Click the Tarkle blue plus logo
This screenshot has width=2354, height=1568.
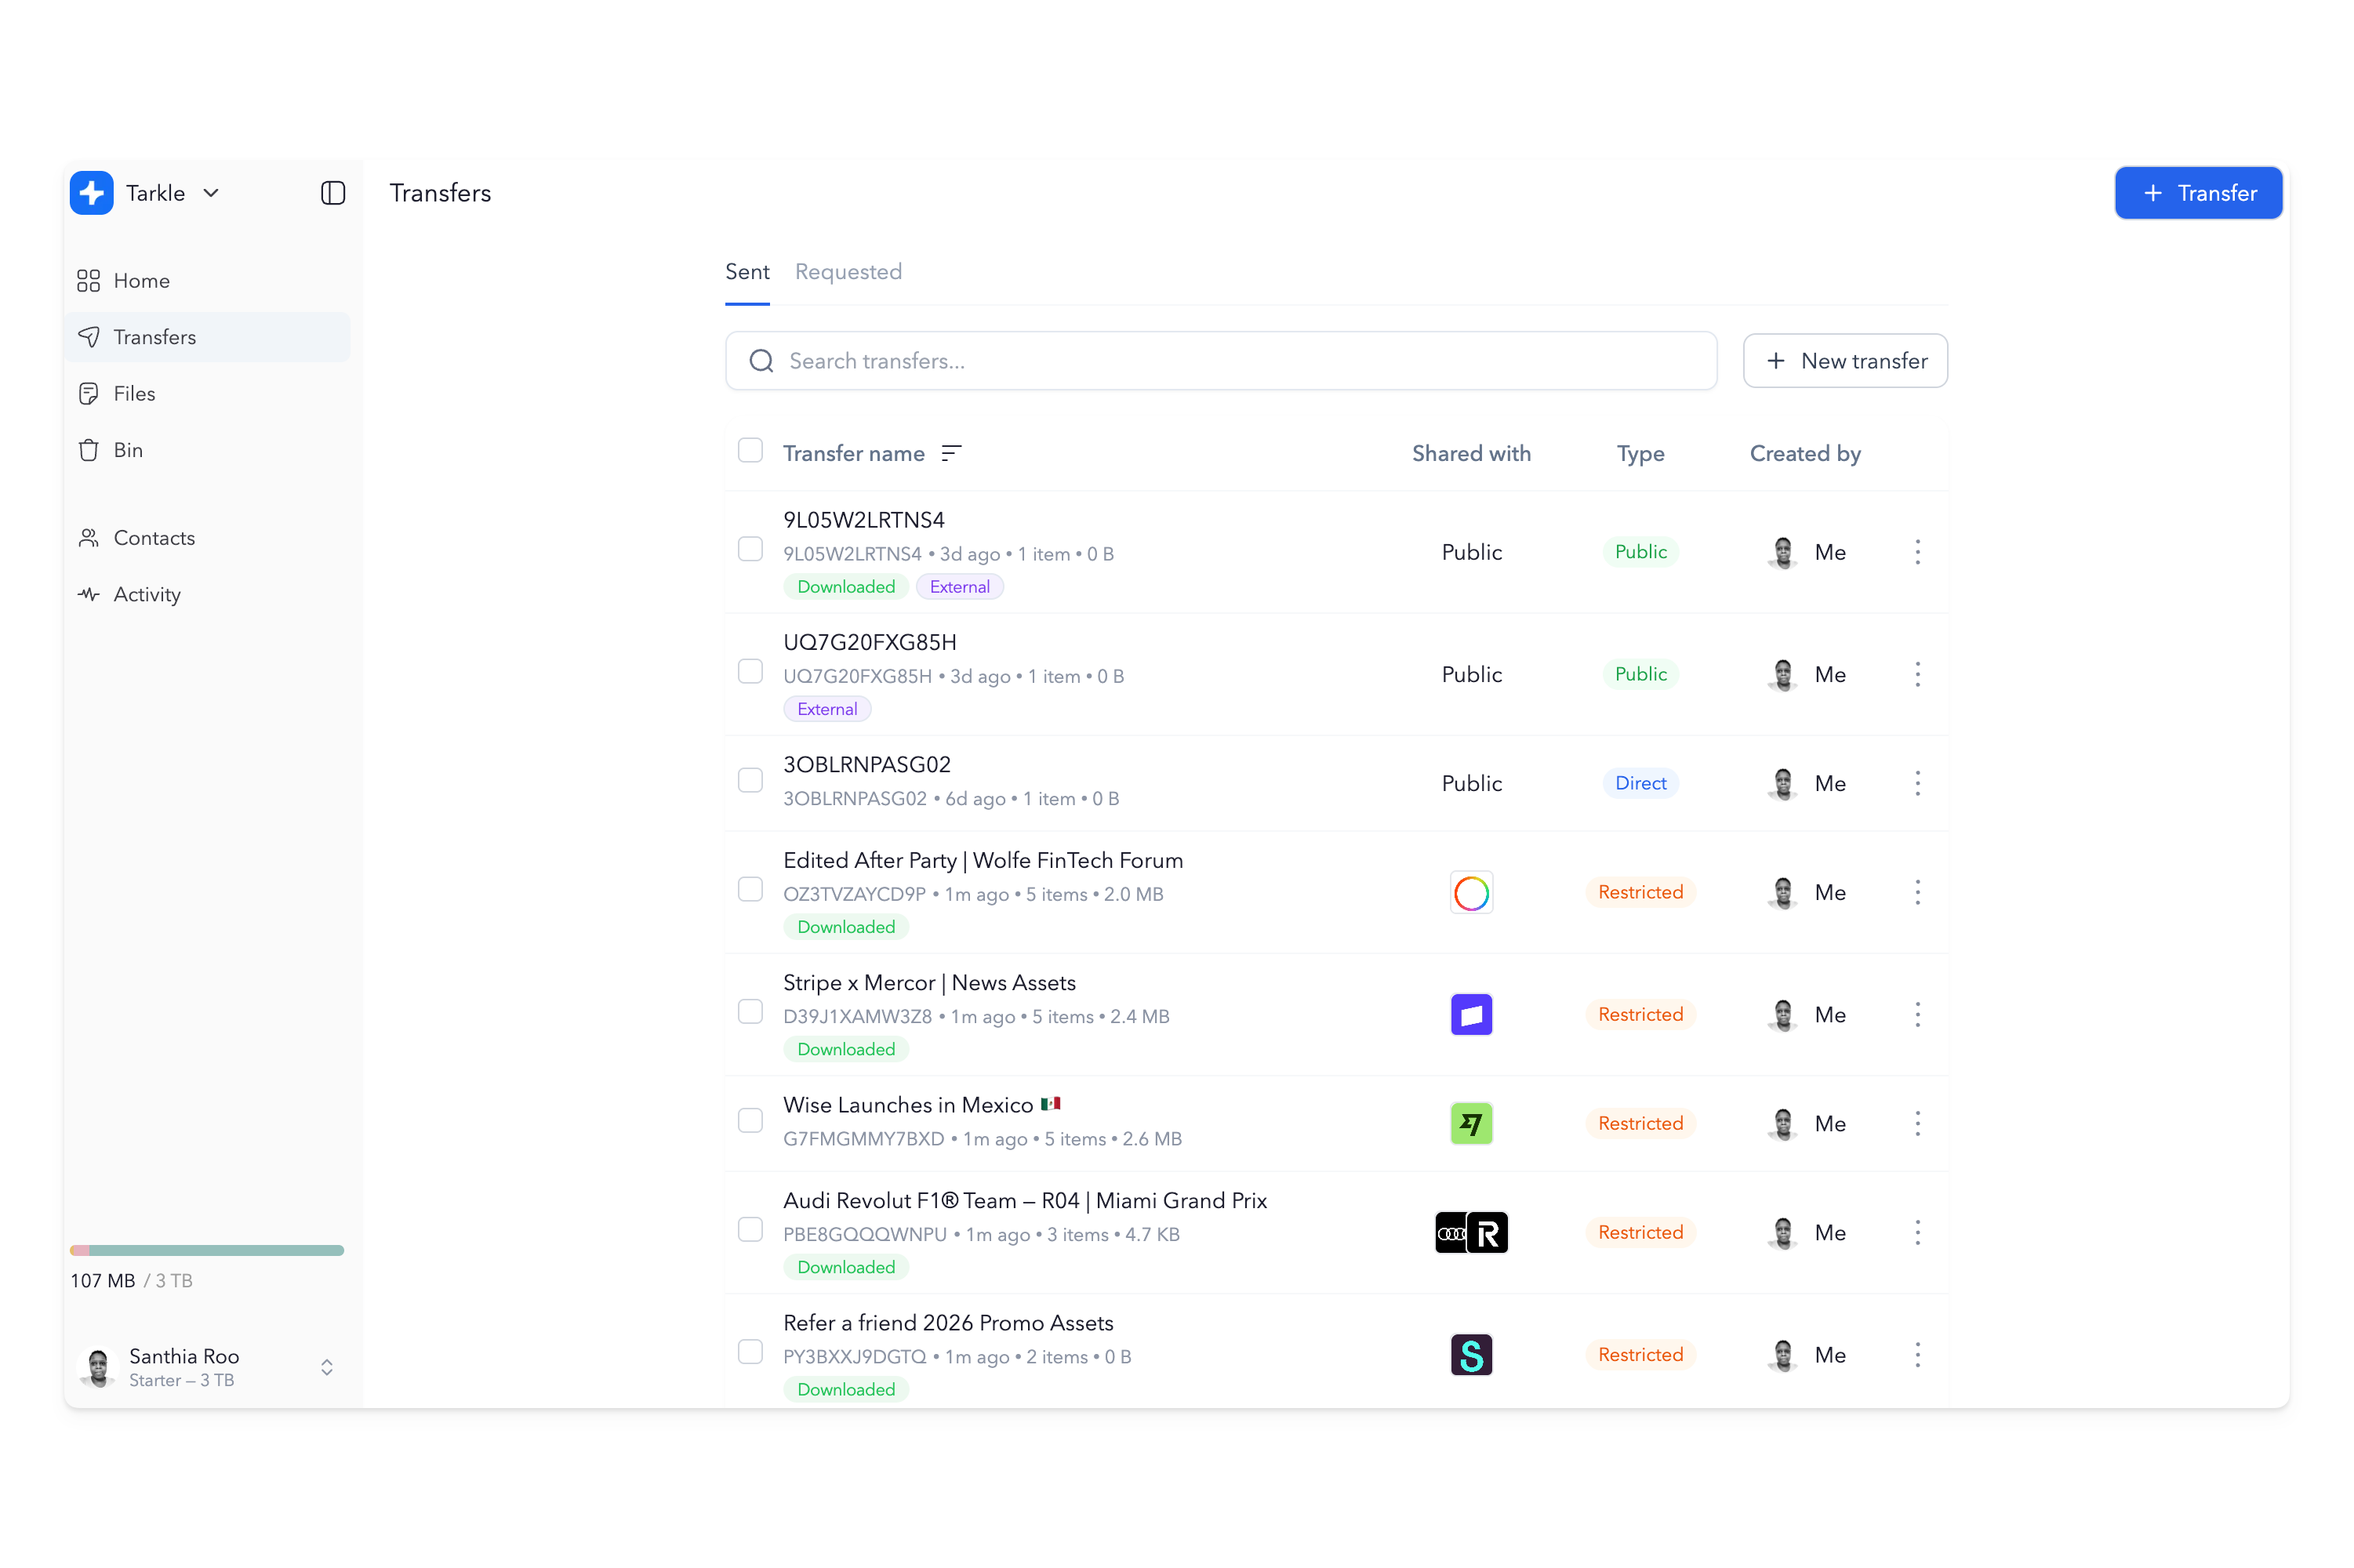(92, 193)
